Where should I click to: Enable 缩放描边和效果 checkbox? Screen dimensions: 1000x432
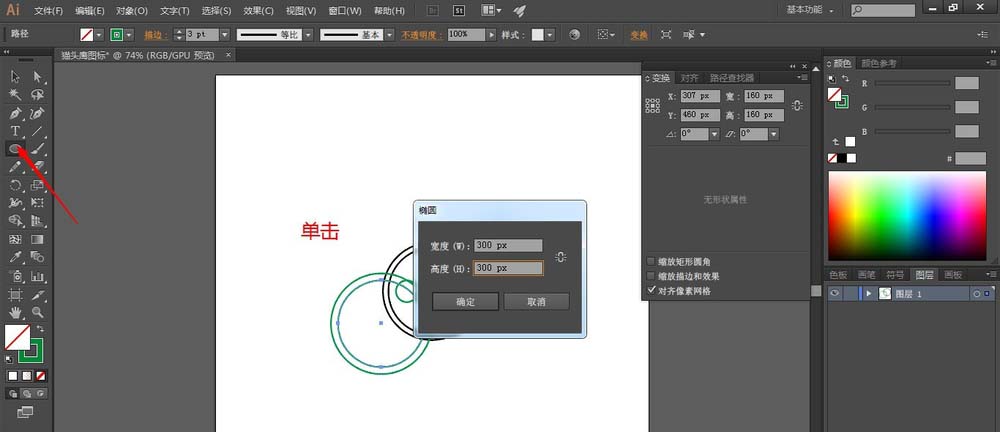pyautogui.click(x=651, y=276)
